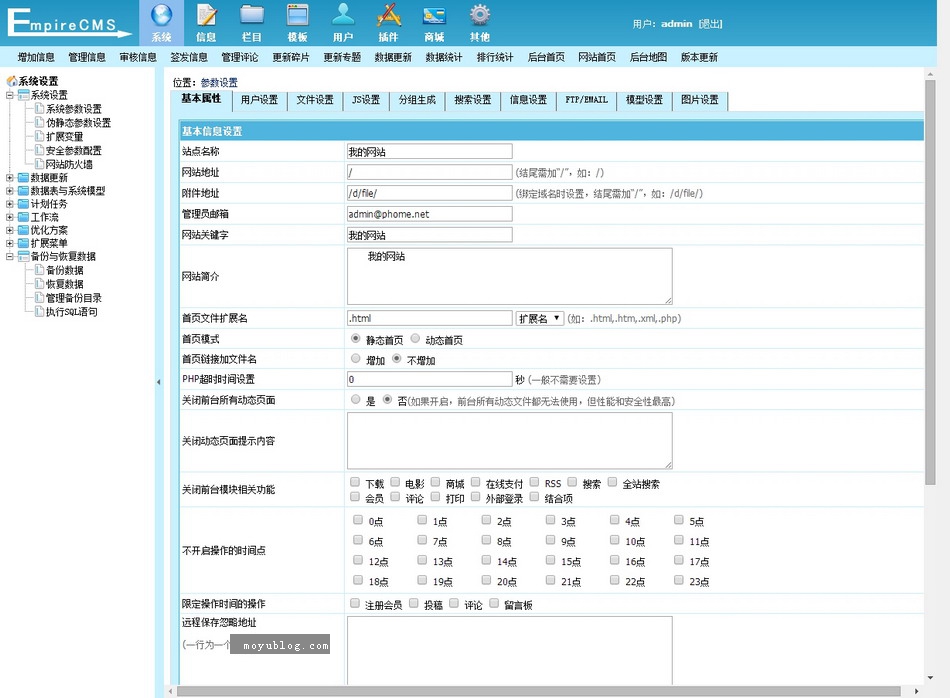Expand the 工作流 tree node

(x=10, y=217)
